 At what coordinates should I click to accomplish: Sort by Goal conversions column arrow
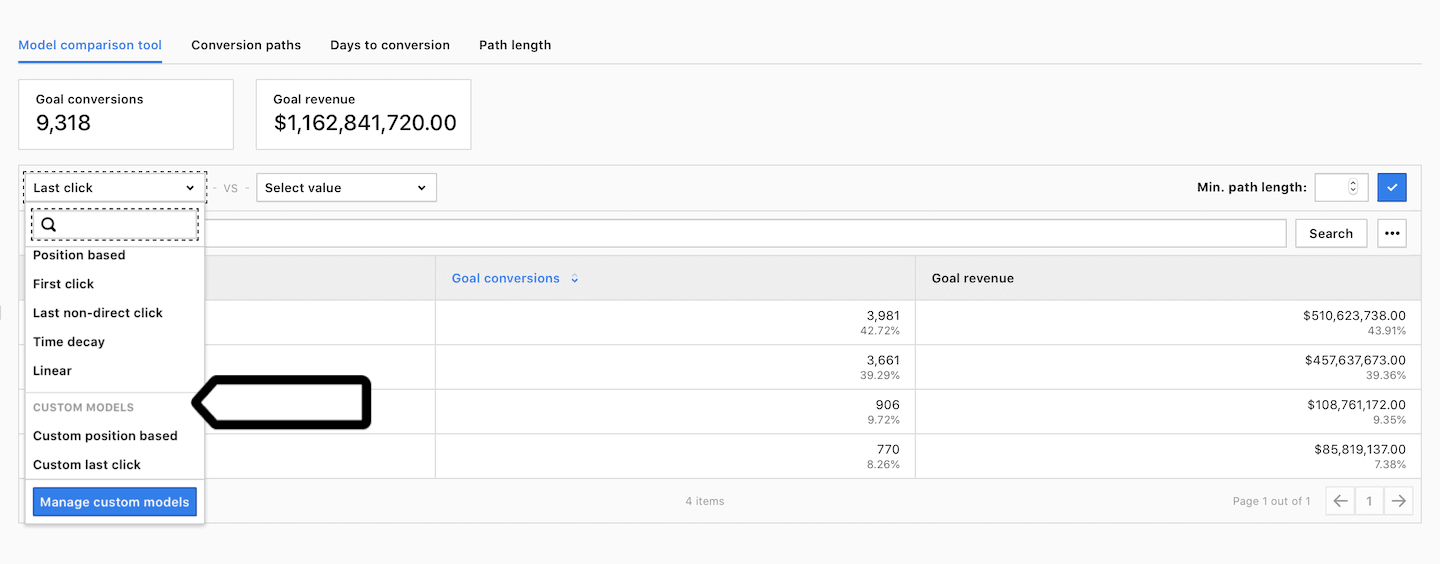coord(575,279)
